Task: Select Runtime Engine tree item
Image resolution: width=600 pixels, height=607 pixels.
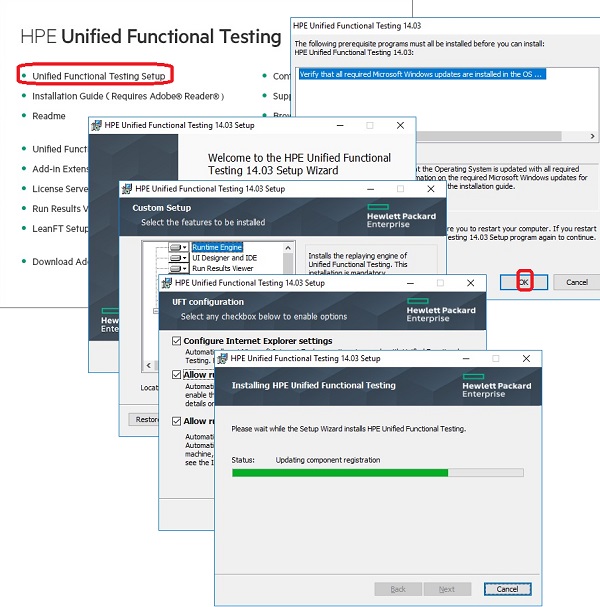Action: click(x=217, y=247)
